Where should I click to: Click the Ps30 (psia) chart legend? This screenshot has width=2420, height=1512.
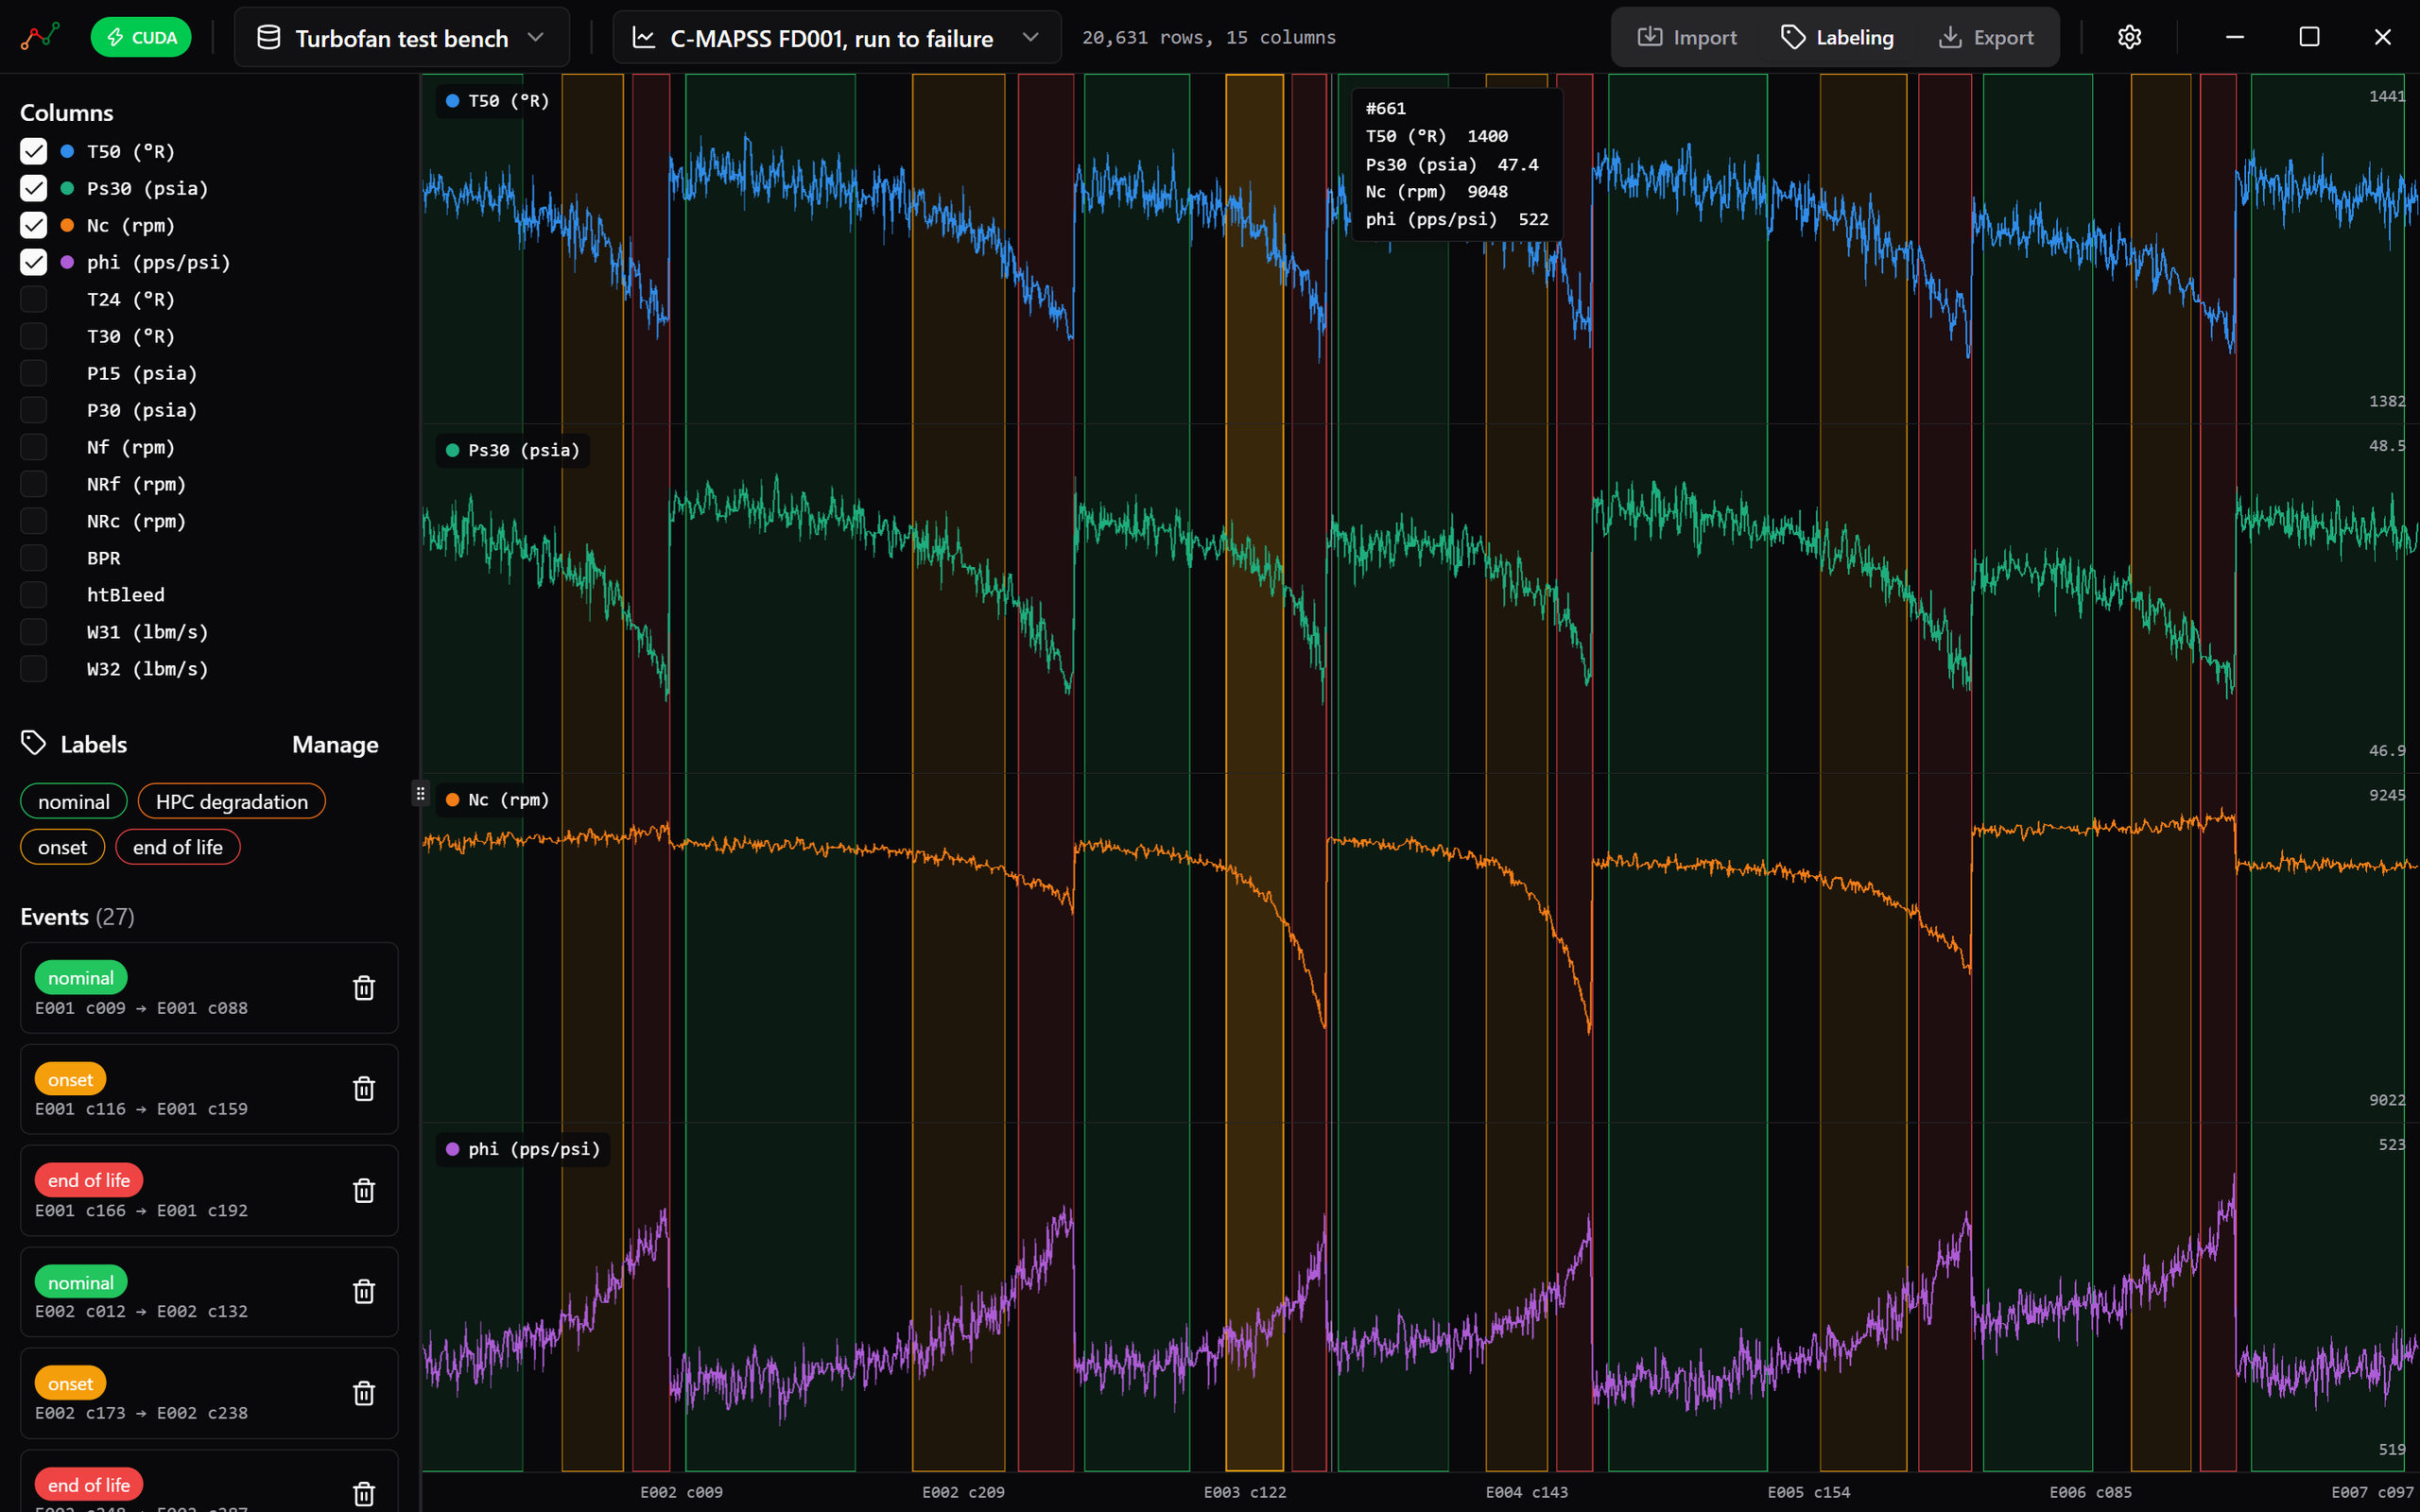coord(513,450)
